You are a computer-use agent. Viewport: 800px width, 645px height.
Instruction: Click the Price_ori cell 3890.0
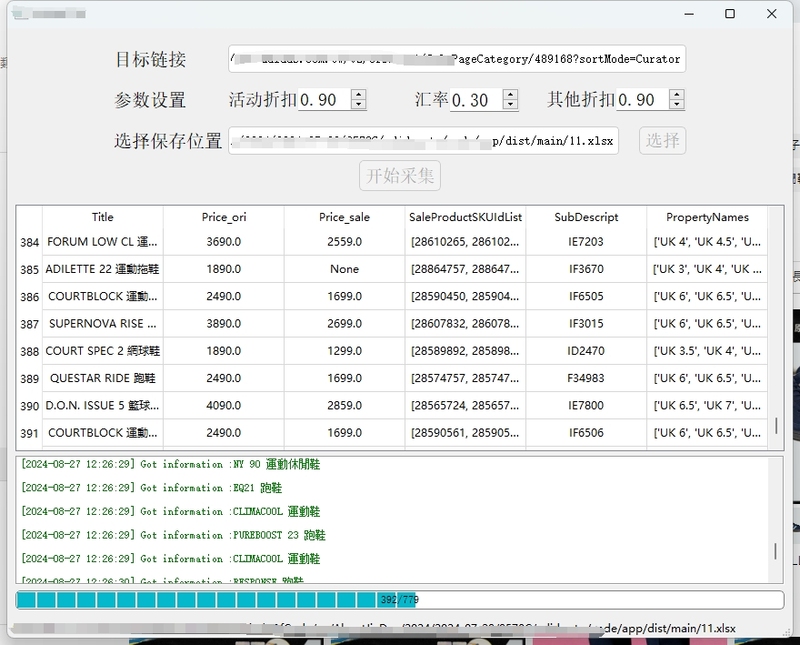coord(223,324)
